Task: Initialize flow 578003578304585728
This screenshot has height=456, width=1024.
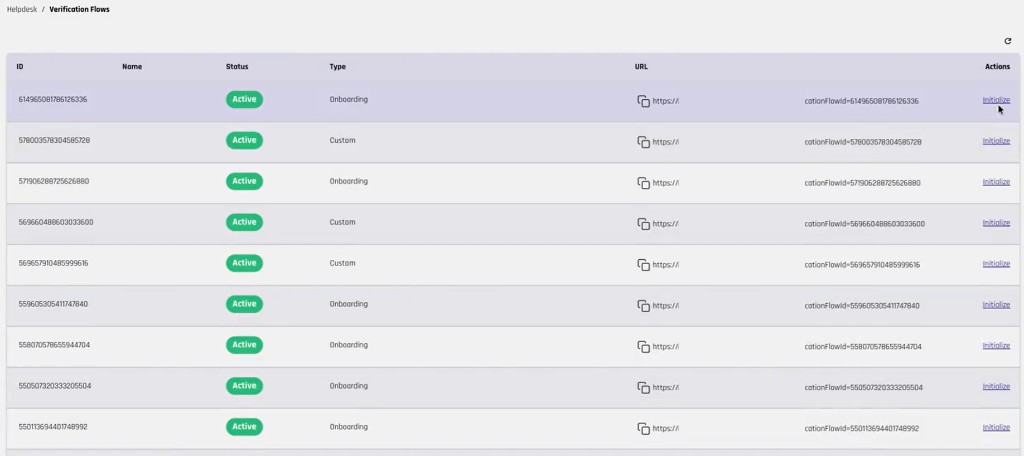Action: 996,141
